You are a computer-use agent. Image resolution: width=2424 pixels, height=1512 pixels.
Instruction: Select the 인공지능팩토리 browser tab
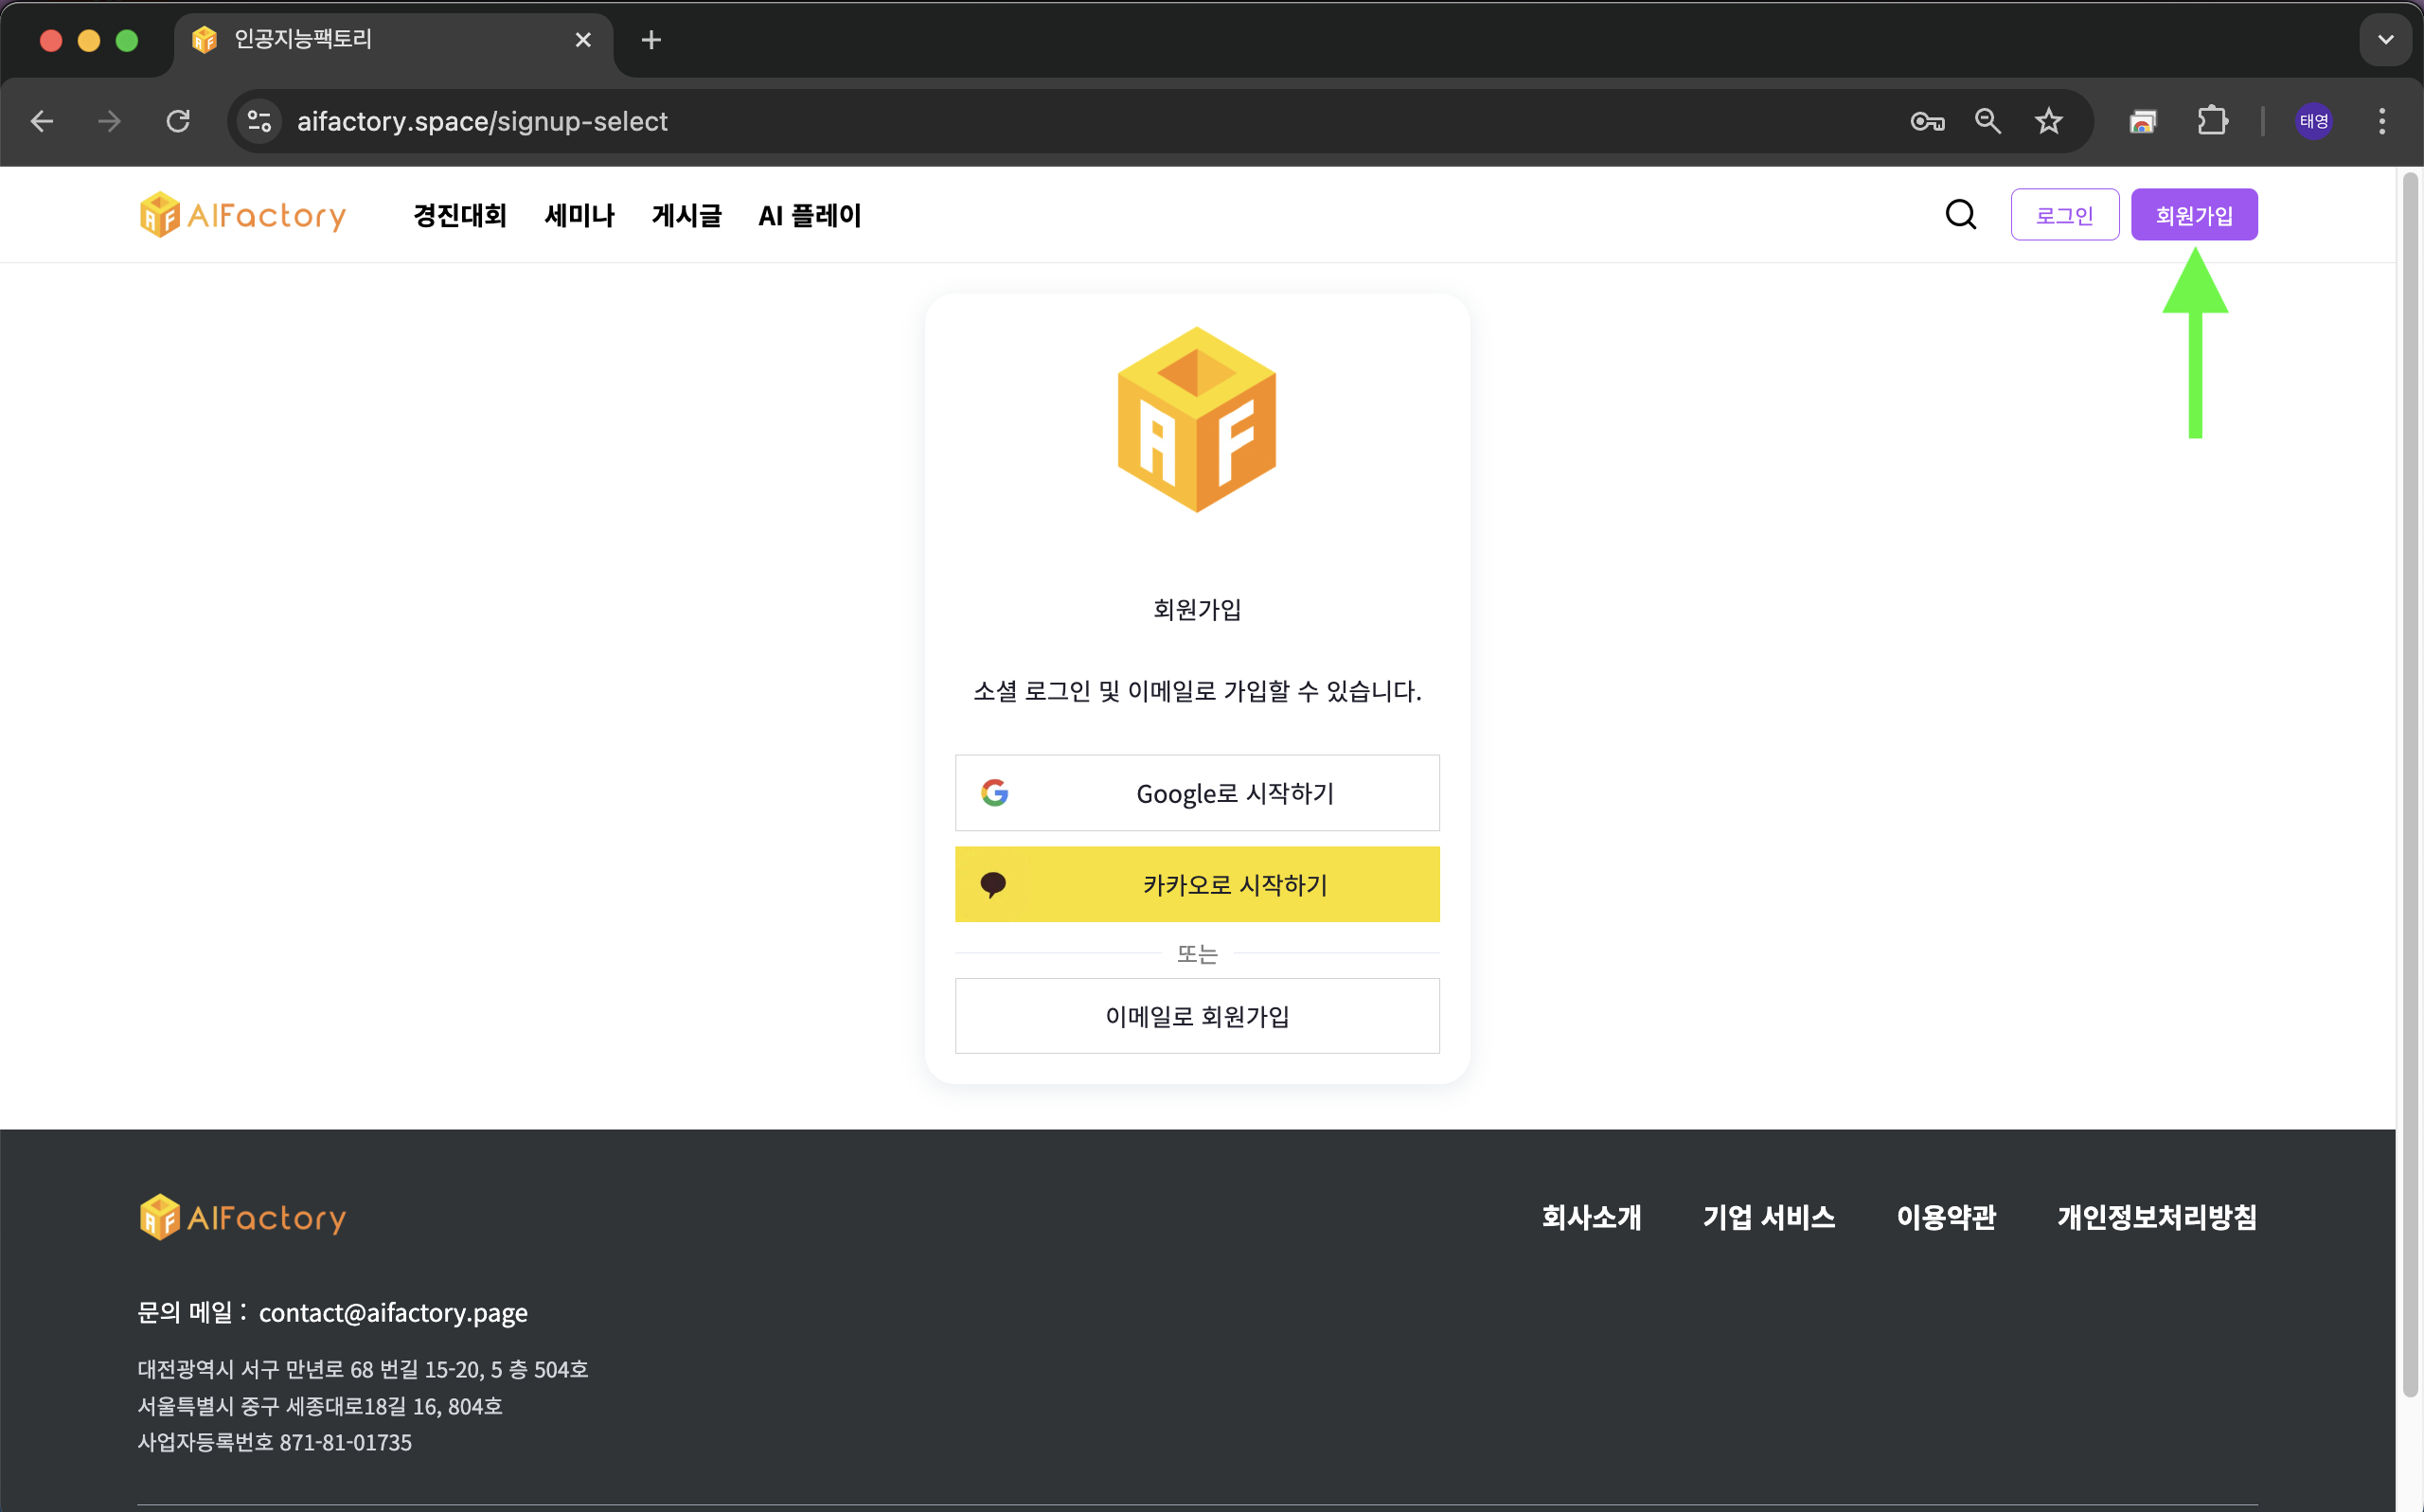tap(393, 40)
